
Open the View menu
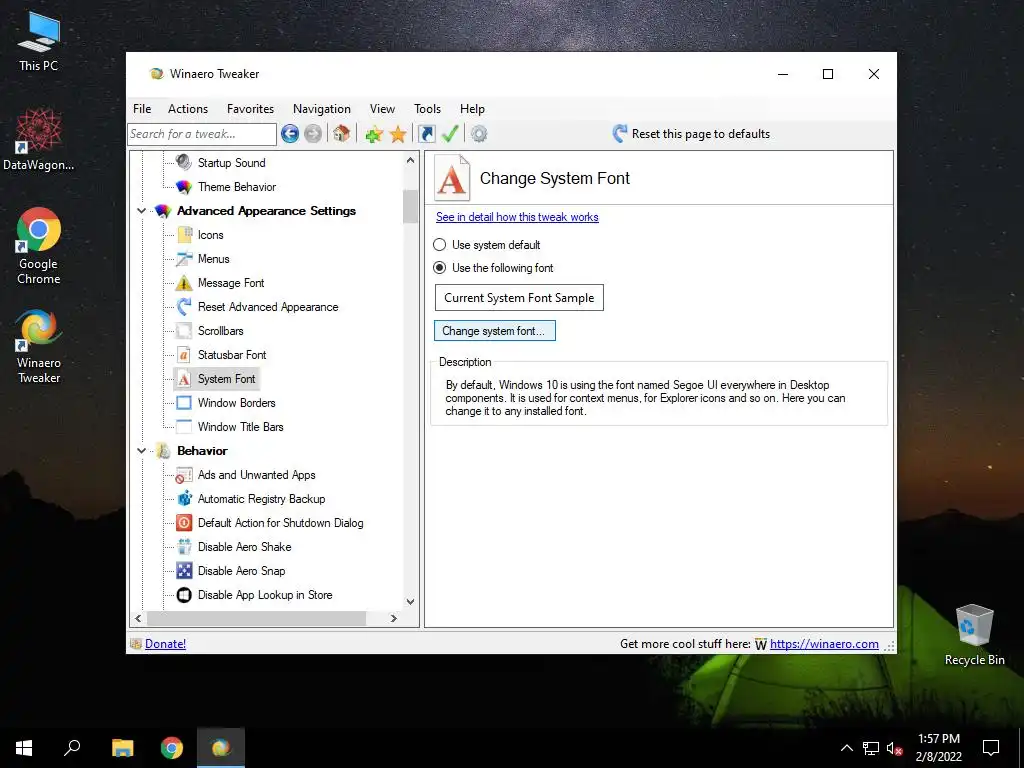point(382,109)
